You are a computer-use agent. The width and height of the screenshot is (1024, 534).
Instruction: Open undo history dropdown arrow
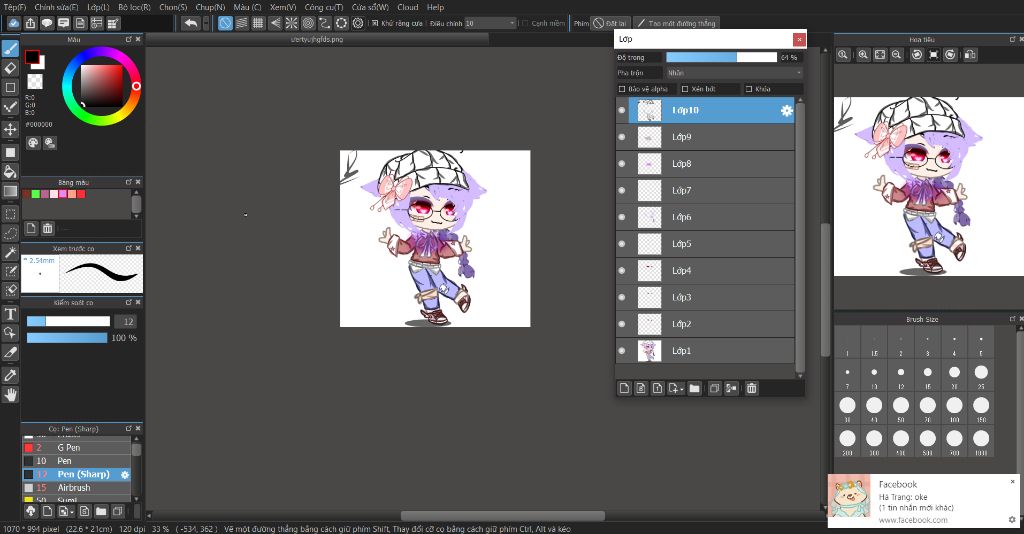pos(206,23)
